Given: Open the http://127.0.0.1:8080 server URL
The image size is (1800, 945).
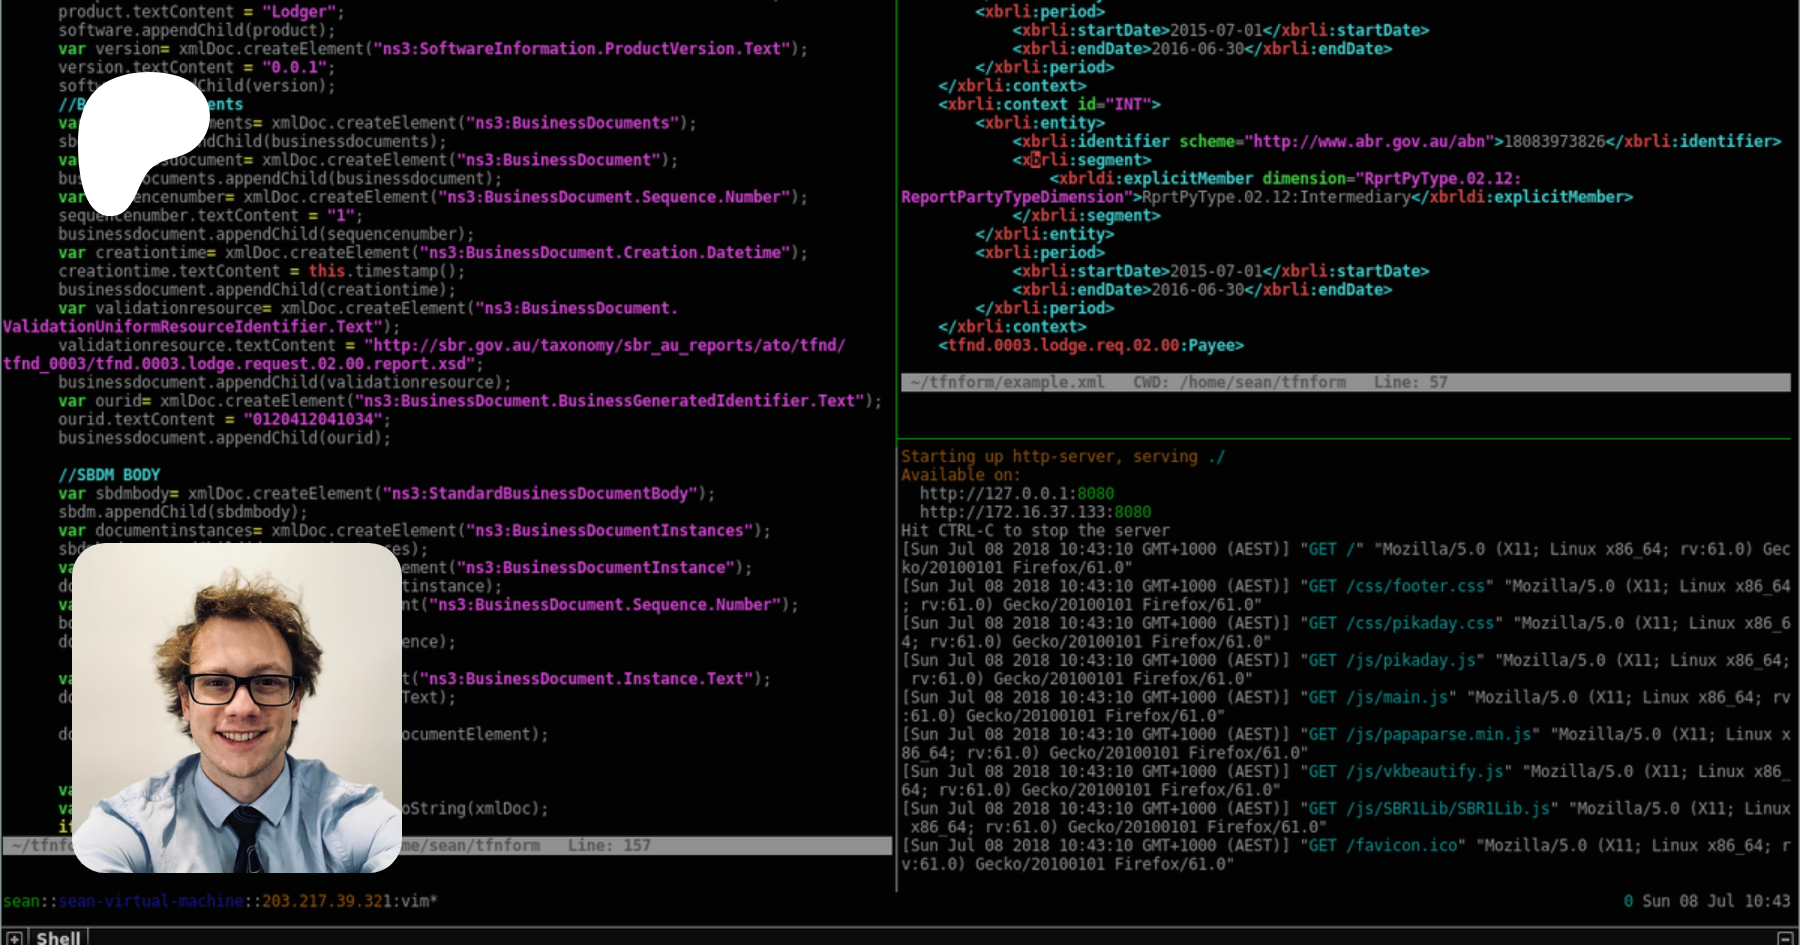Looking at the screenshot, I should 1016,493.
